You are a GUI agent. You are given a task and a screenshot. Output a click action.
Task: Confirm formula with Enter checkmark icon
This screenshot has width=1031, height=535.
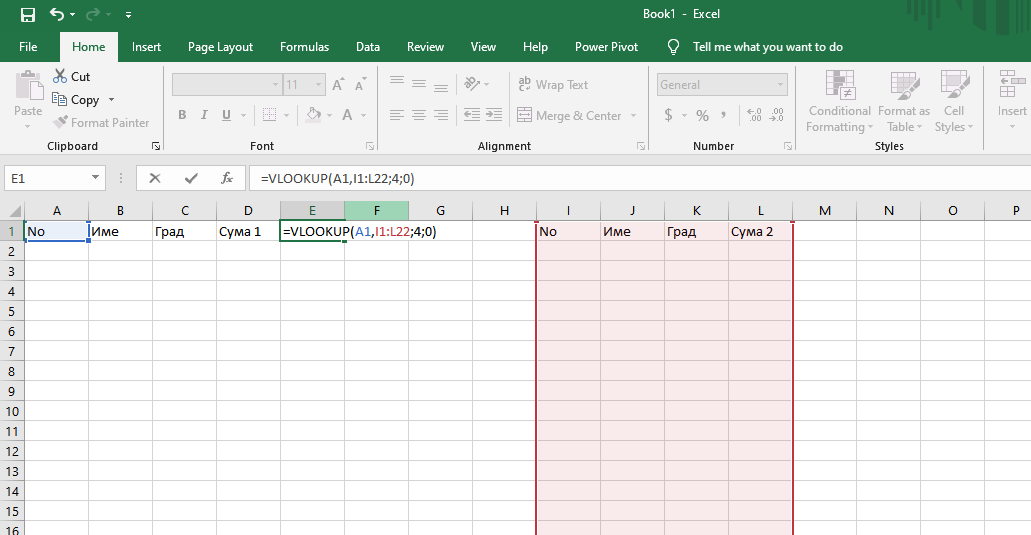(191, 178)
